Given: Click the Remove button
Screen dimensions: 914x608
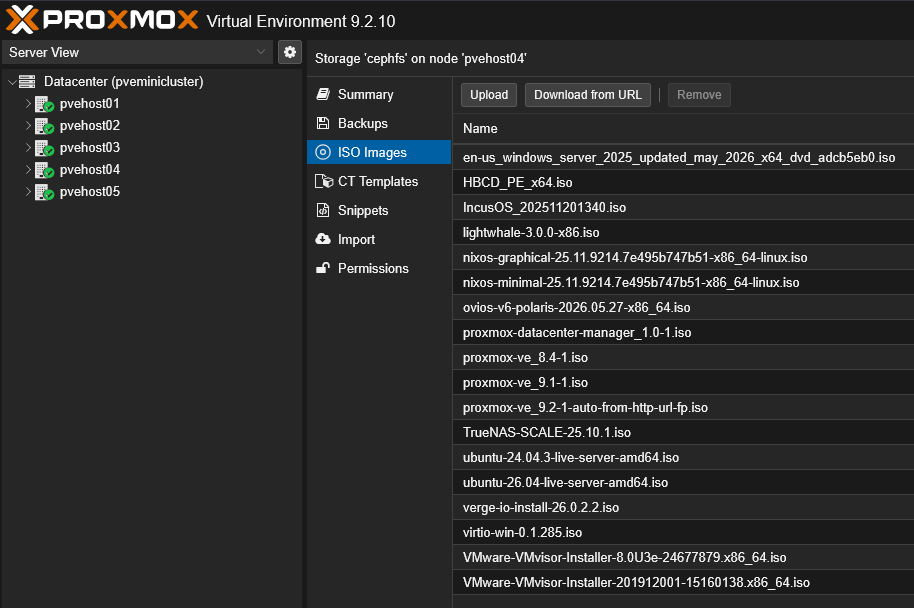Looking at the screenshot, I should (699, 95).
